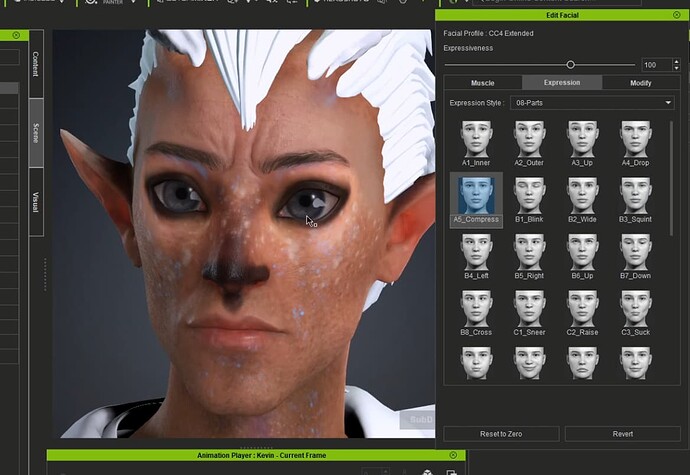Switch to the Muscle tab
Viewport: 690px width, 475px height.
483,83
